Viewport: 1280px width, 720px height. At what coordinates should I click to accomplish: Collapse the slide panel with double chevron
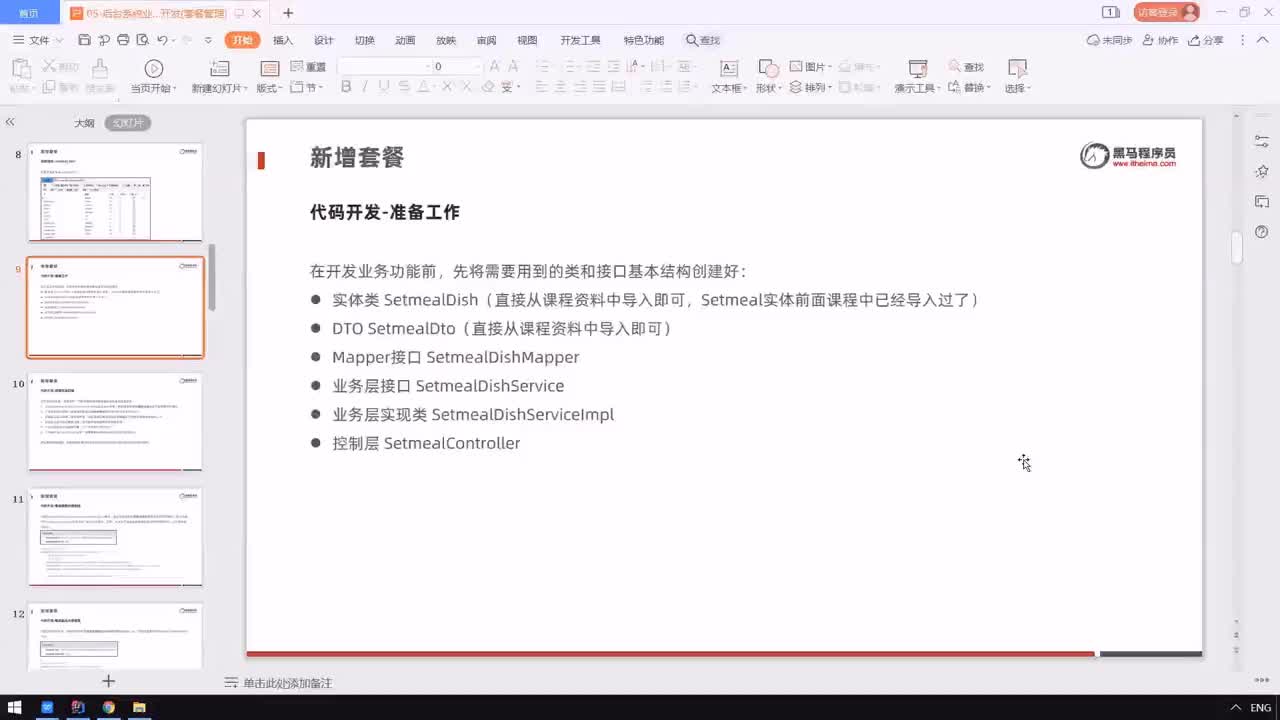pos(10,122)
